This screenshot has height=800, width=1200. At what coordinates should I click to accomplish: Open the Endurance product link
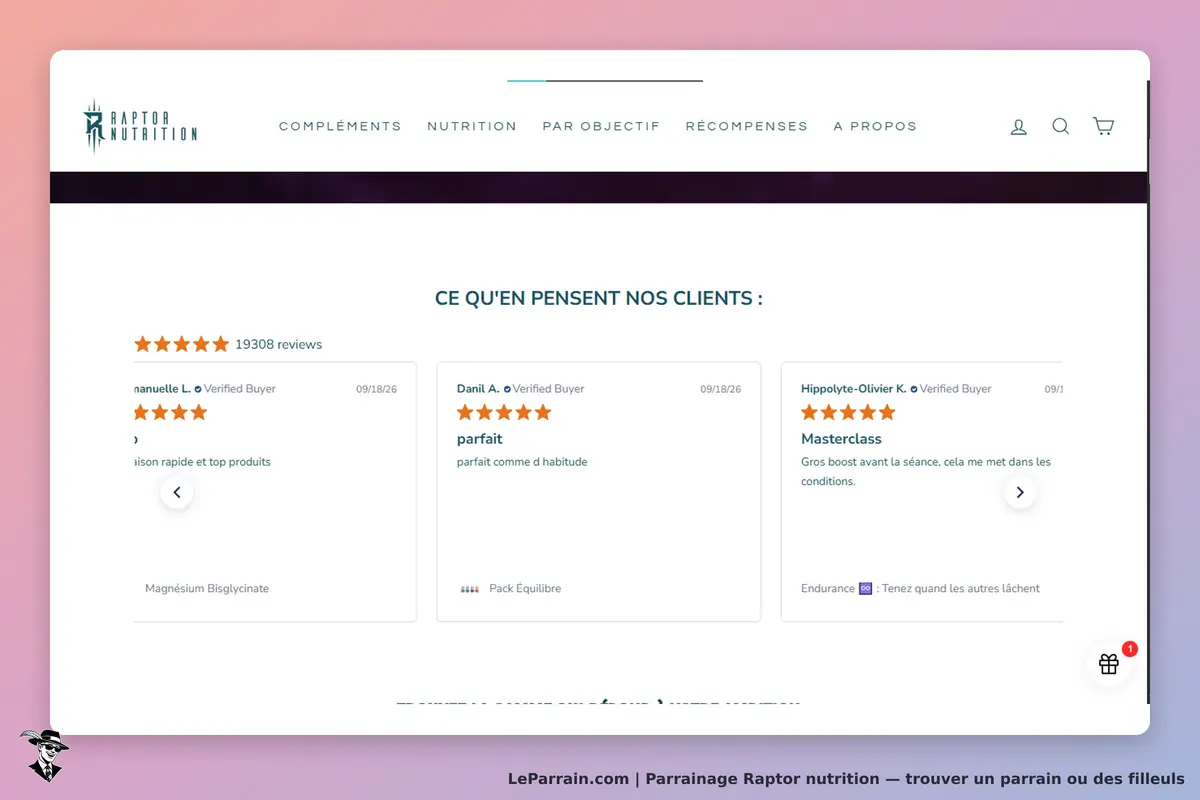click(x=920, y=589)
